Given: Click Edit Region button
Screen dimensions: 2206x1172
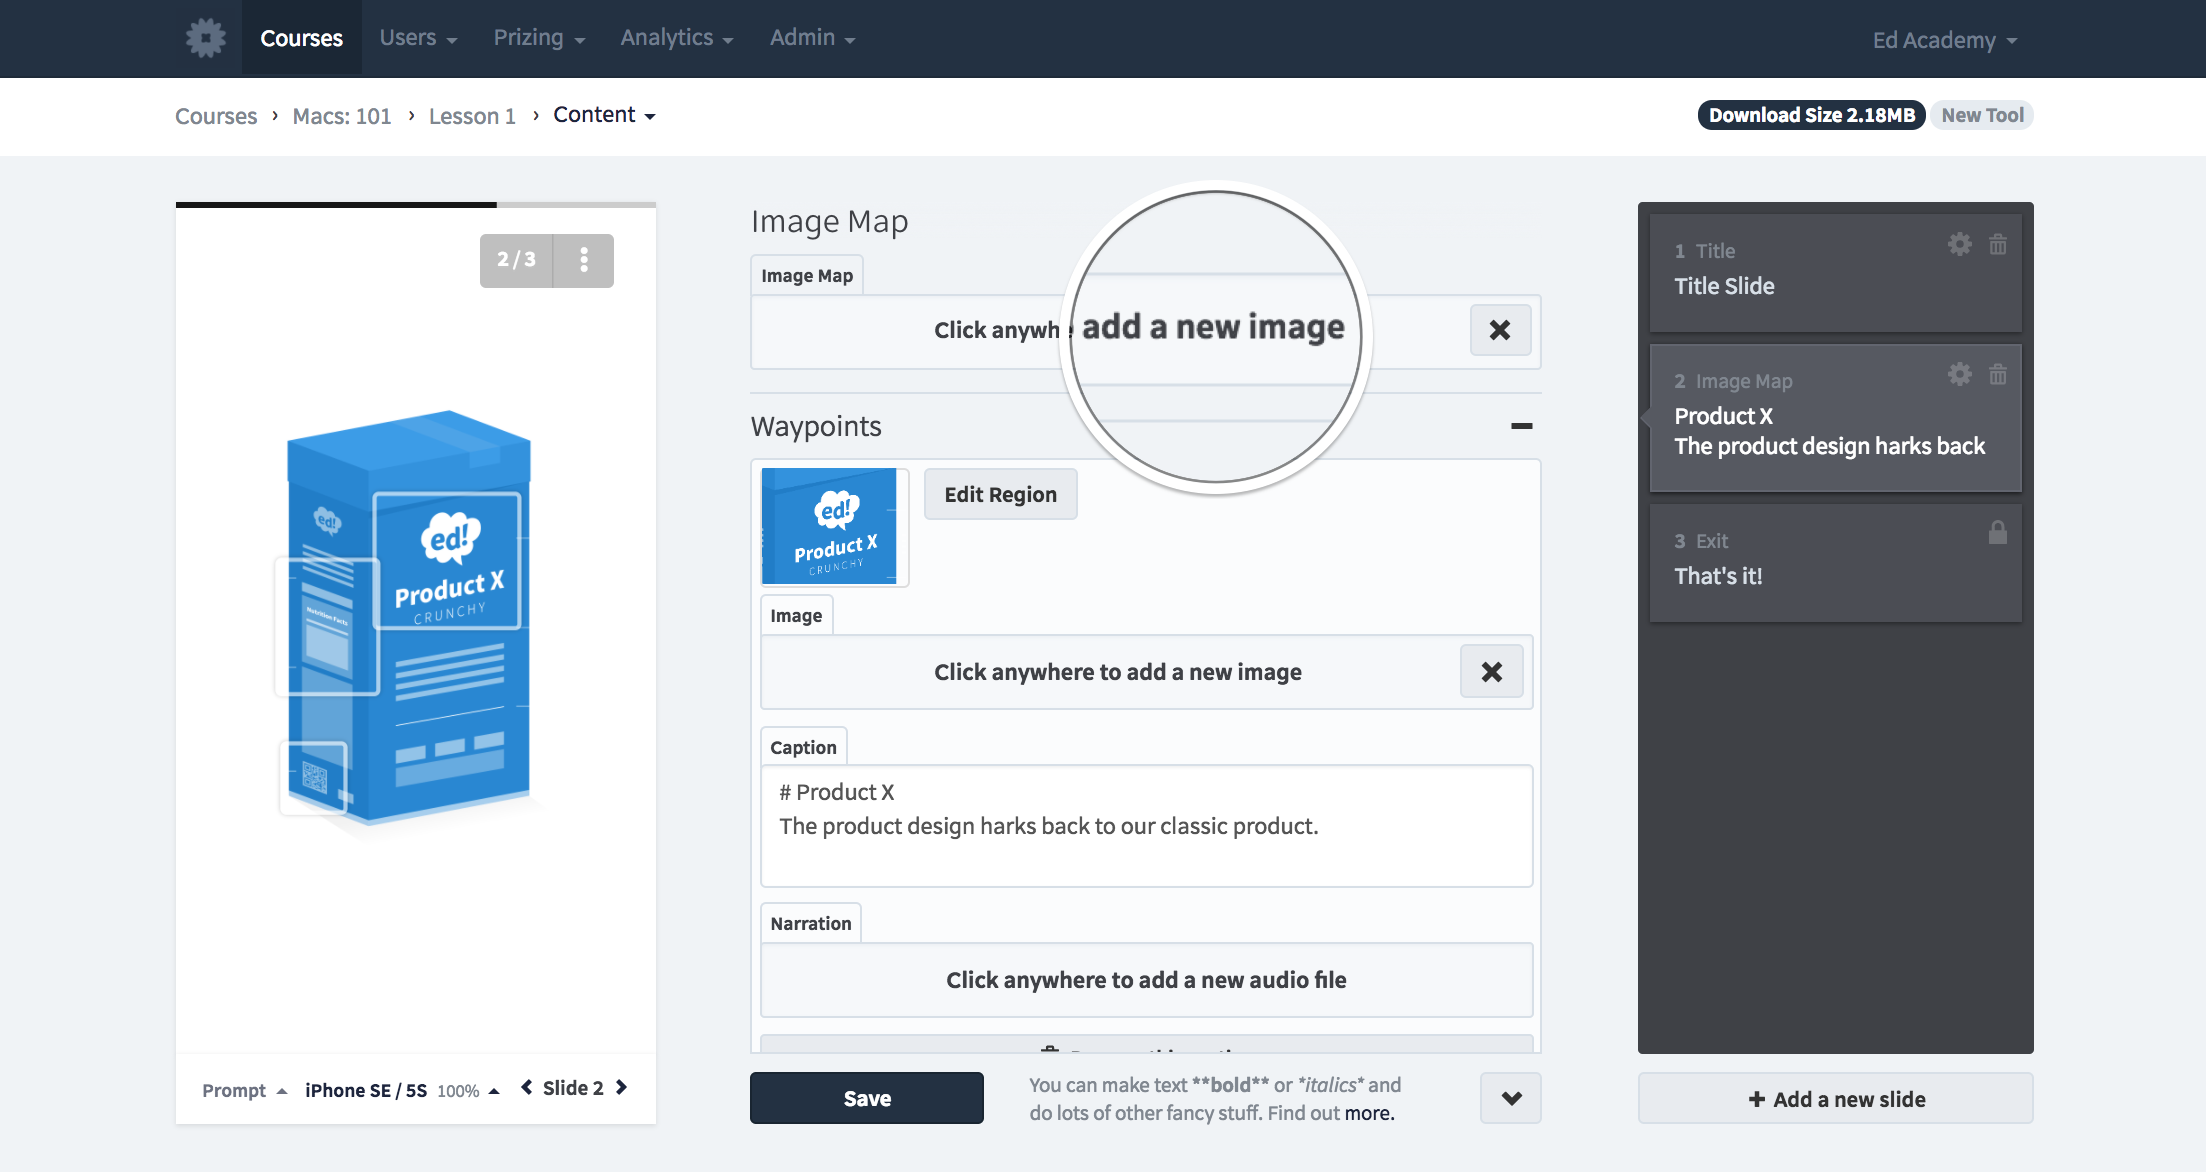Looking at the screenshot, I should (1000, 494).
